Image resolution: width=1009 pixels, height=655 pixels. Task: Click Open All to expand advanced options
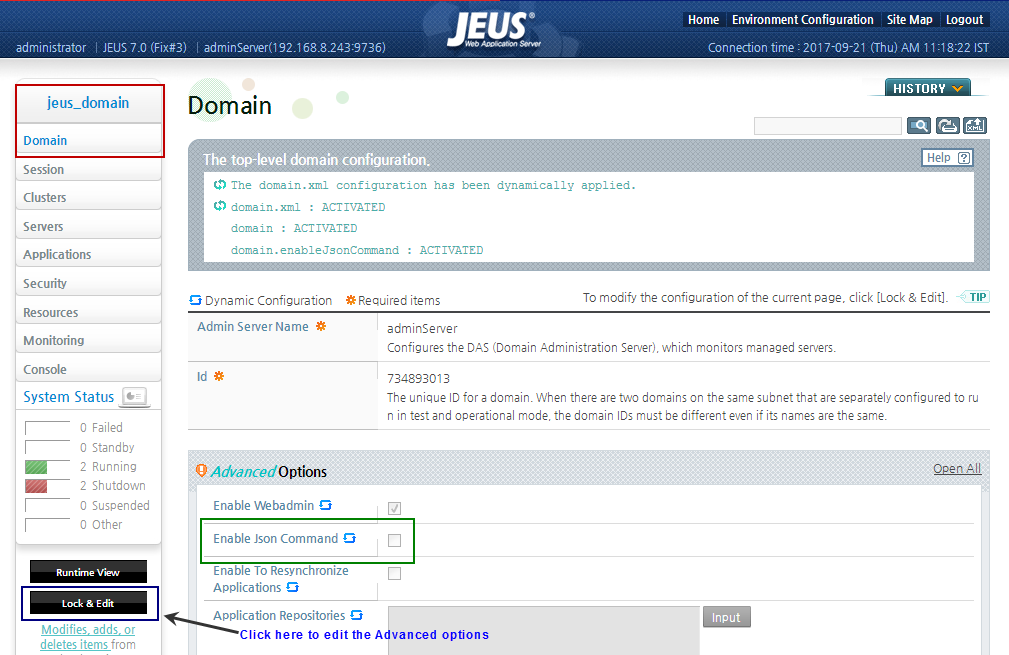[x=957, y=468]
